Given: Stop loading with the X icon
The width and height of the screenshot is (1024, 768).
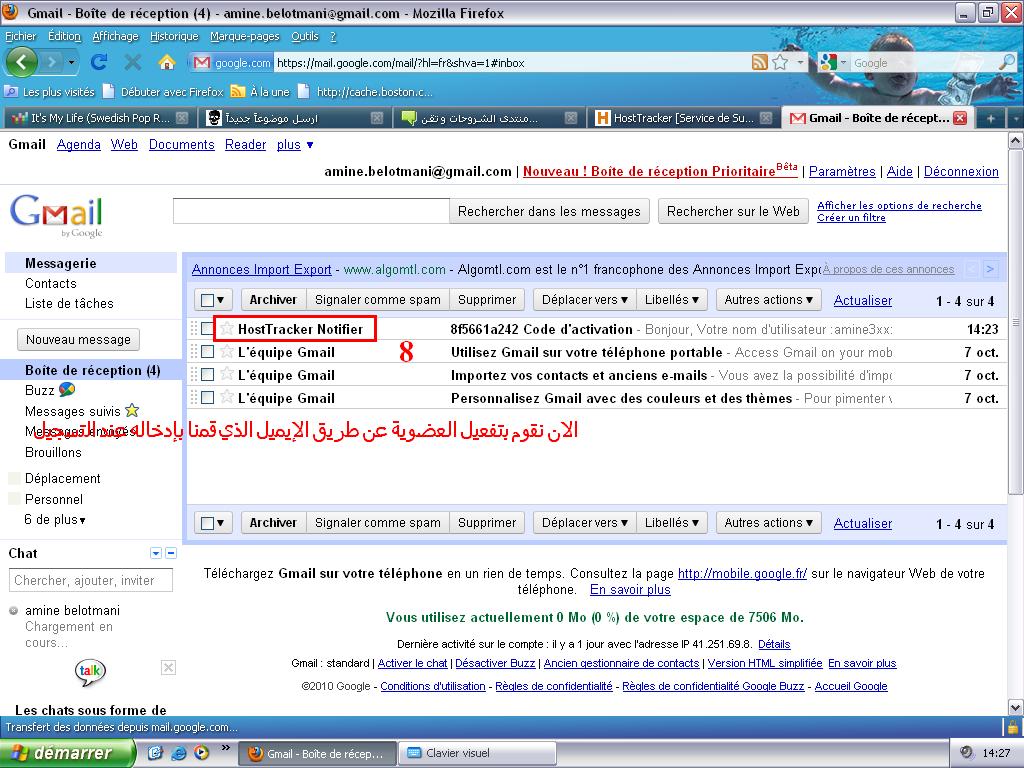Looking at the screenshot, I should click(133, 63).
